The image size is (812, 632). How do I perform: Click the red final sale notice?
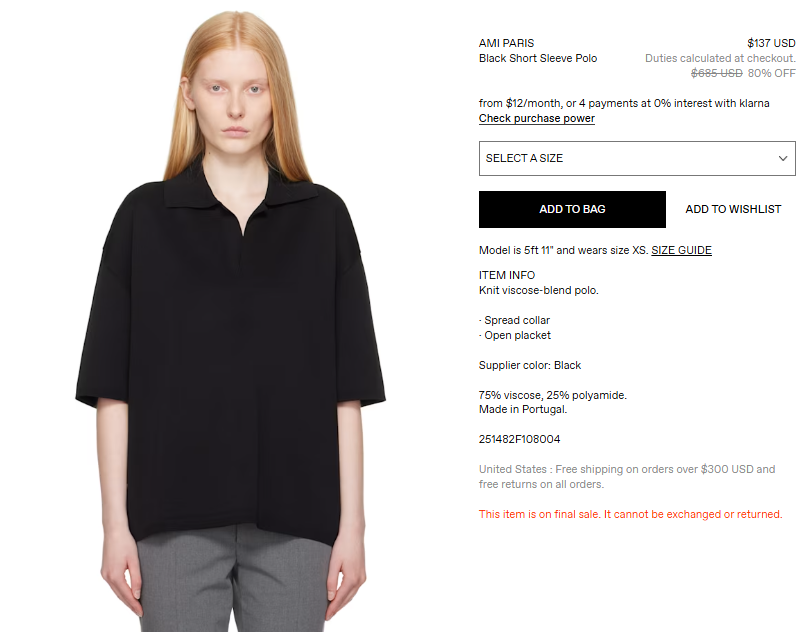pos(630,514)
